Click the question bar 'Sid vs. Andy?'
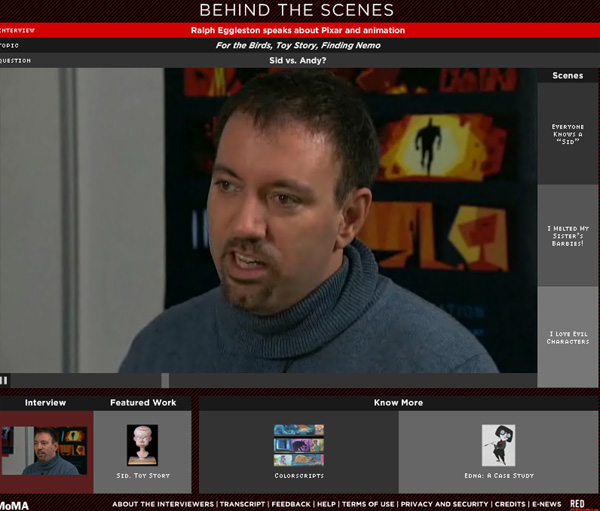 pos(299,60)
